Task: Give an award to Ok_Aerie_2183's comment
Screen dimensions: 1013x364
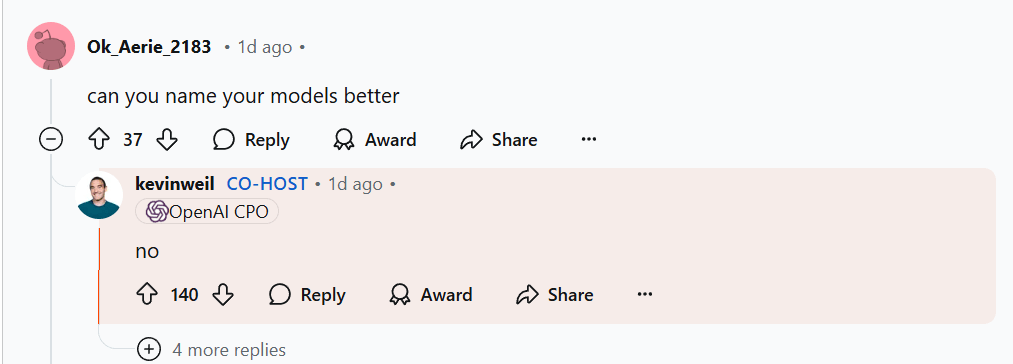Action: tap(375, 140)
